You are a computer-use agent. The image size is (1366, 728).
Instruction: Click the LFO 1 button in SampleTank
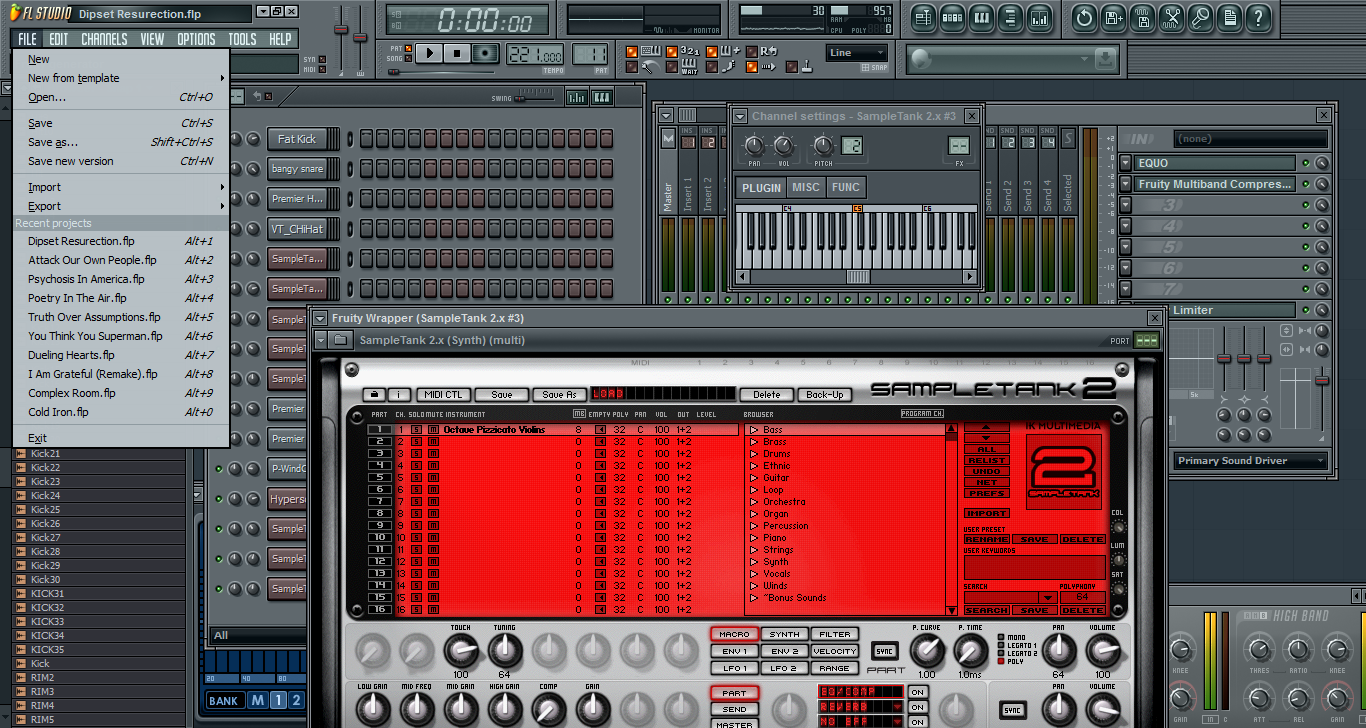(734, 668)
